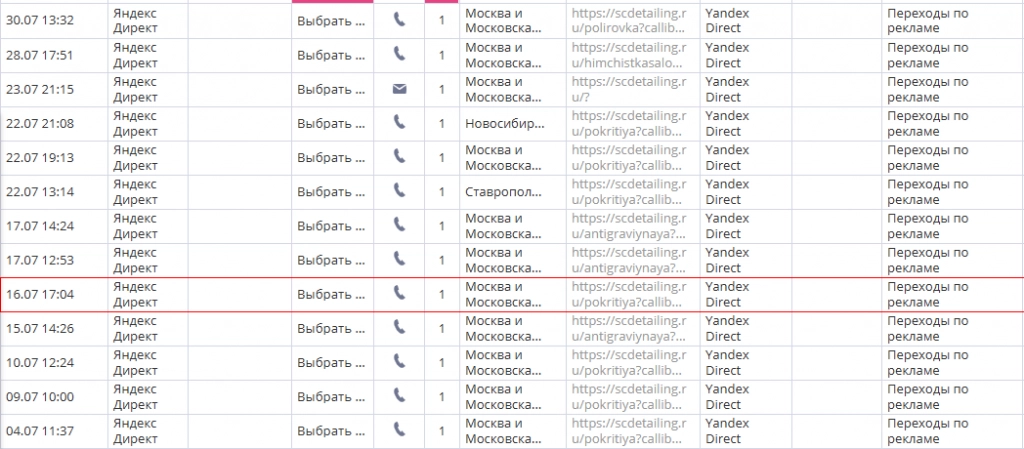Screen dimensions: 1024x449
Task: Click the phone icon in the 22.07 13:14 row
Action: [x=399, y=192]
